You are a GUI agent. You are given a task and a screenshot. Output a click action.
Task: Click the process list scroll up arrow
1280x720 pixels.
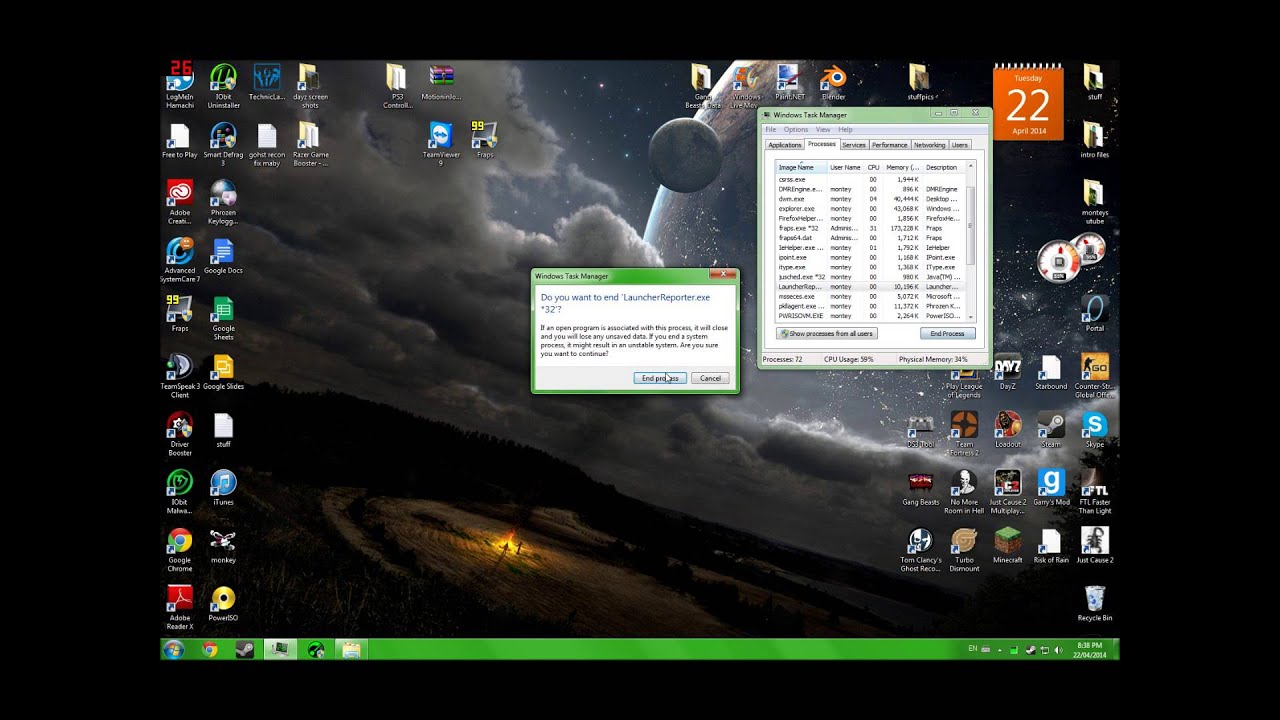coord(970,167)
